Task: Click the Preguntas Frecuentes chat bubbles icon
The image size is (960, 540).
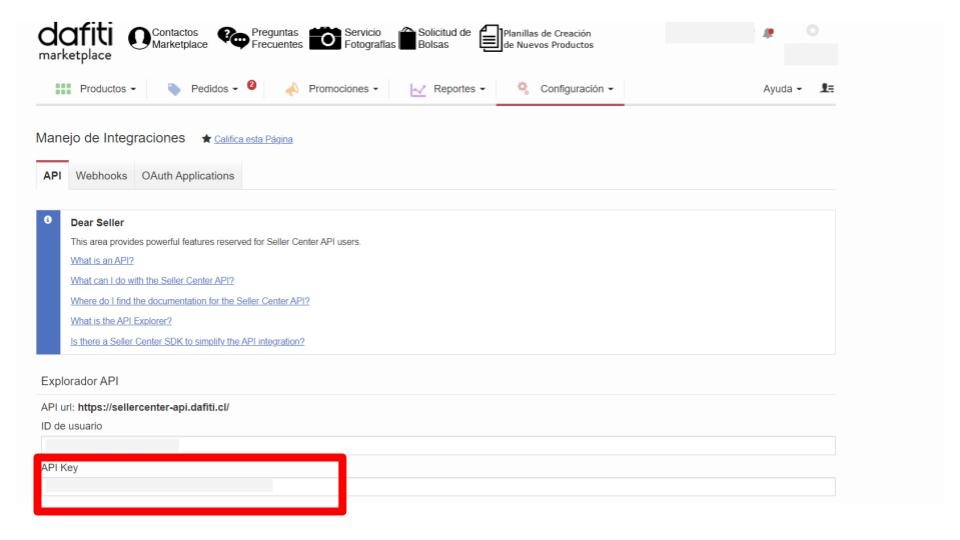Action: point(233,38)
